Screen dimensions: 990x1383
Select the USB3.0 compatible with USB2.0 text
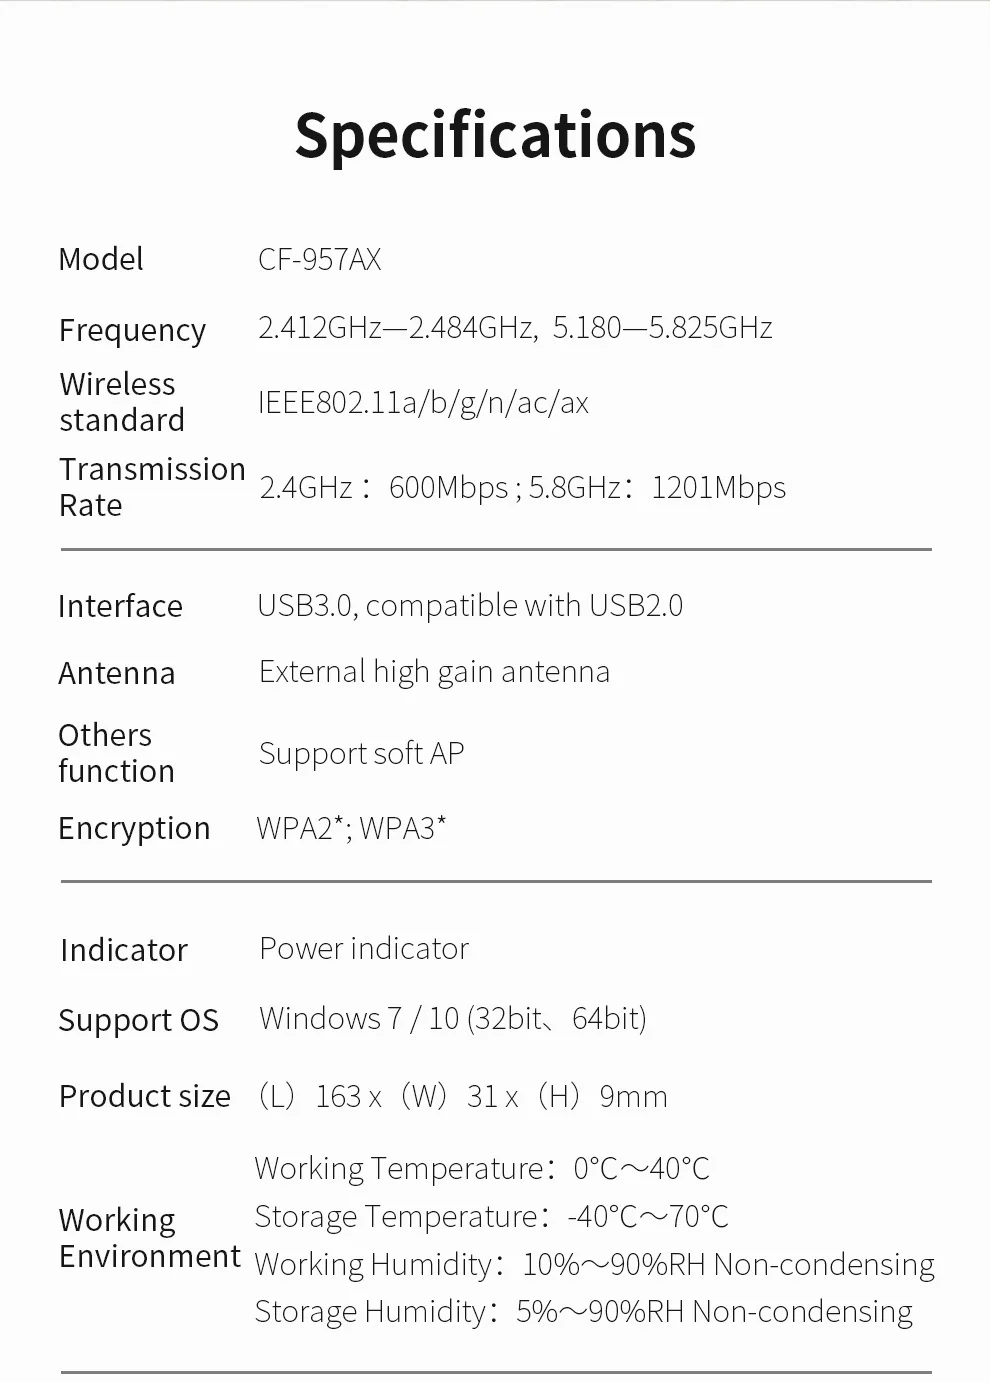[x=470, y=606]
